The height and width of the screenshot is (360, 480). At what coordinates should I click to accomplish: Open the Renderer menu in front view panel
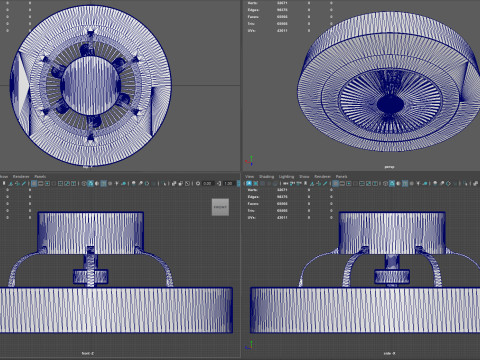21,177
